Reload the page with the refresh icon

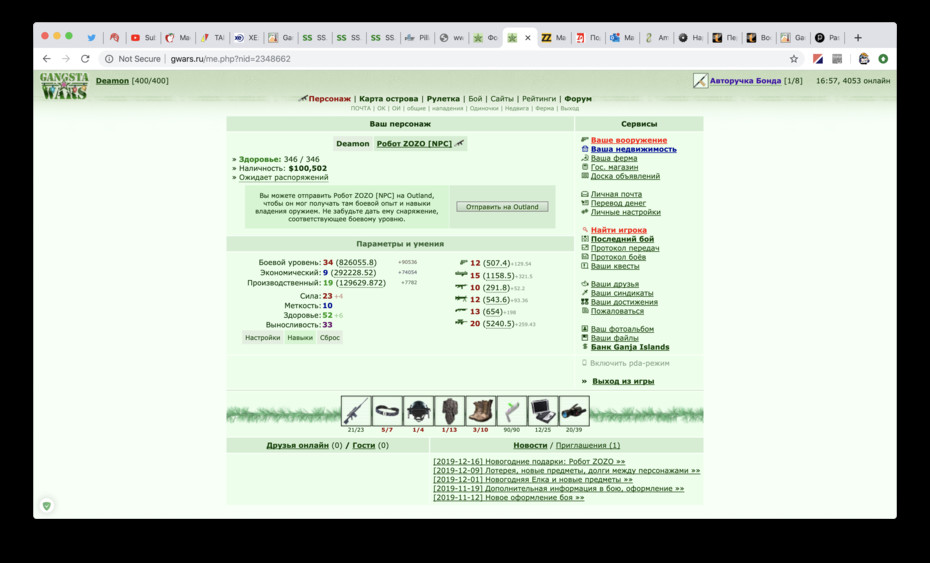coord(85,59)
